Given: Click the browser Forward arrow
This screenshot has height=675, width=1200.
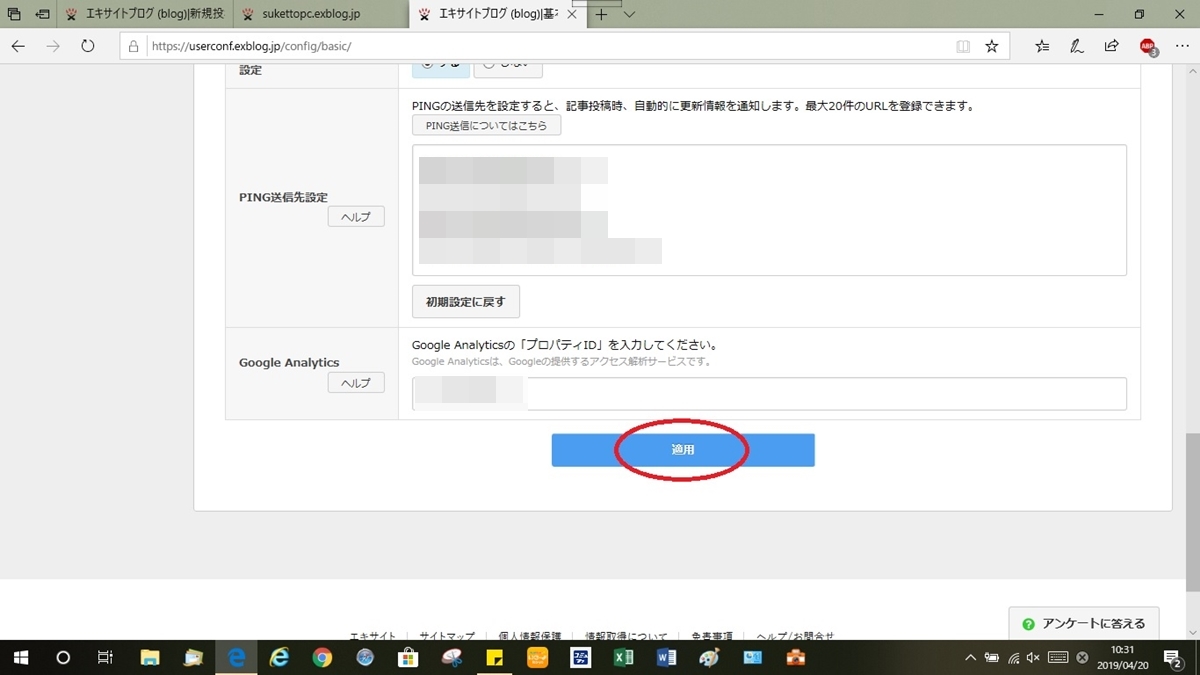Looking at the screenshot, I should (x=53, y=46).
